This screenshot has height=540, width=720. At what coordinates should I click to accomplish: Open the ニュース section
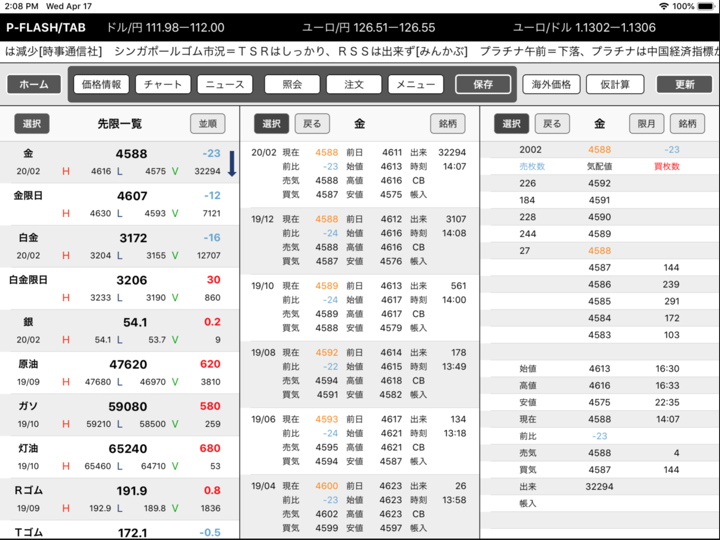click(225, 85)
